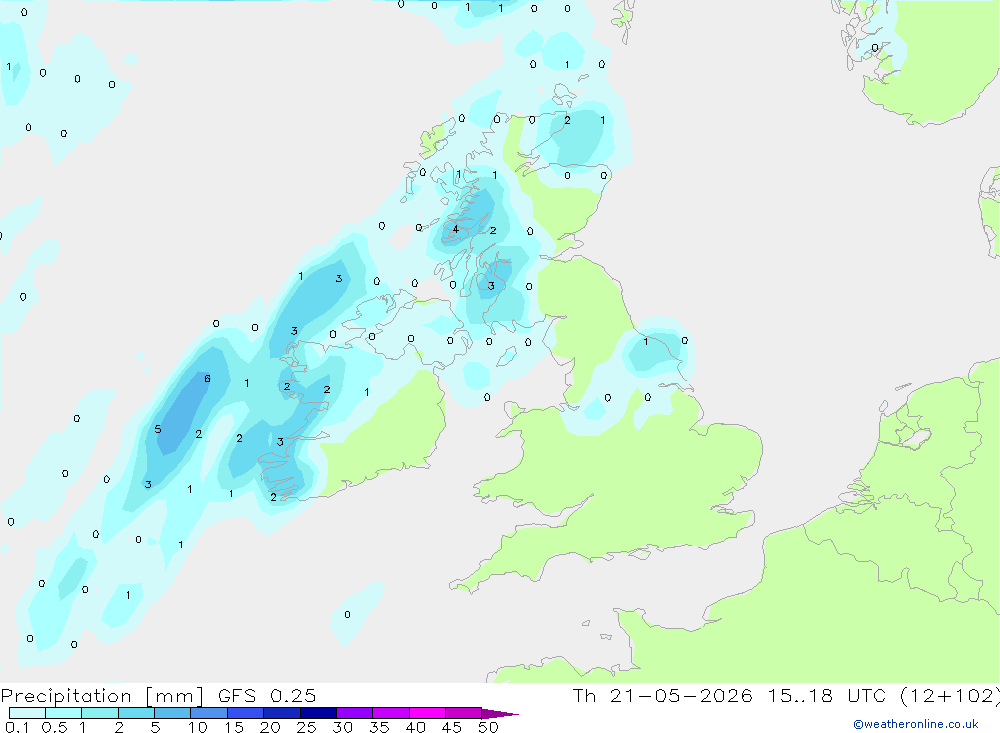
Task: Pick the 10–15 mm legend color swatch
Action: (209, 713)
